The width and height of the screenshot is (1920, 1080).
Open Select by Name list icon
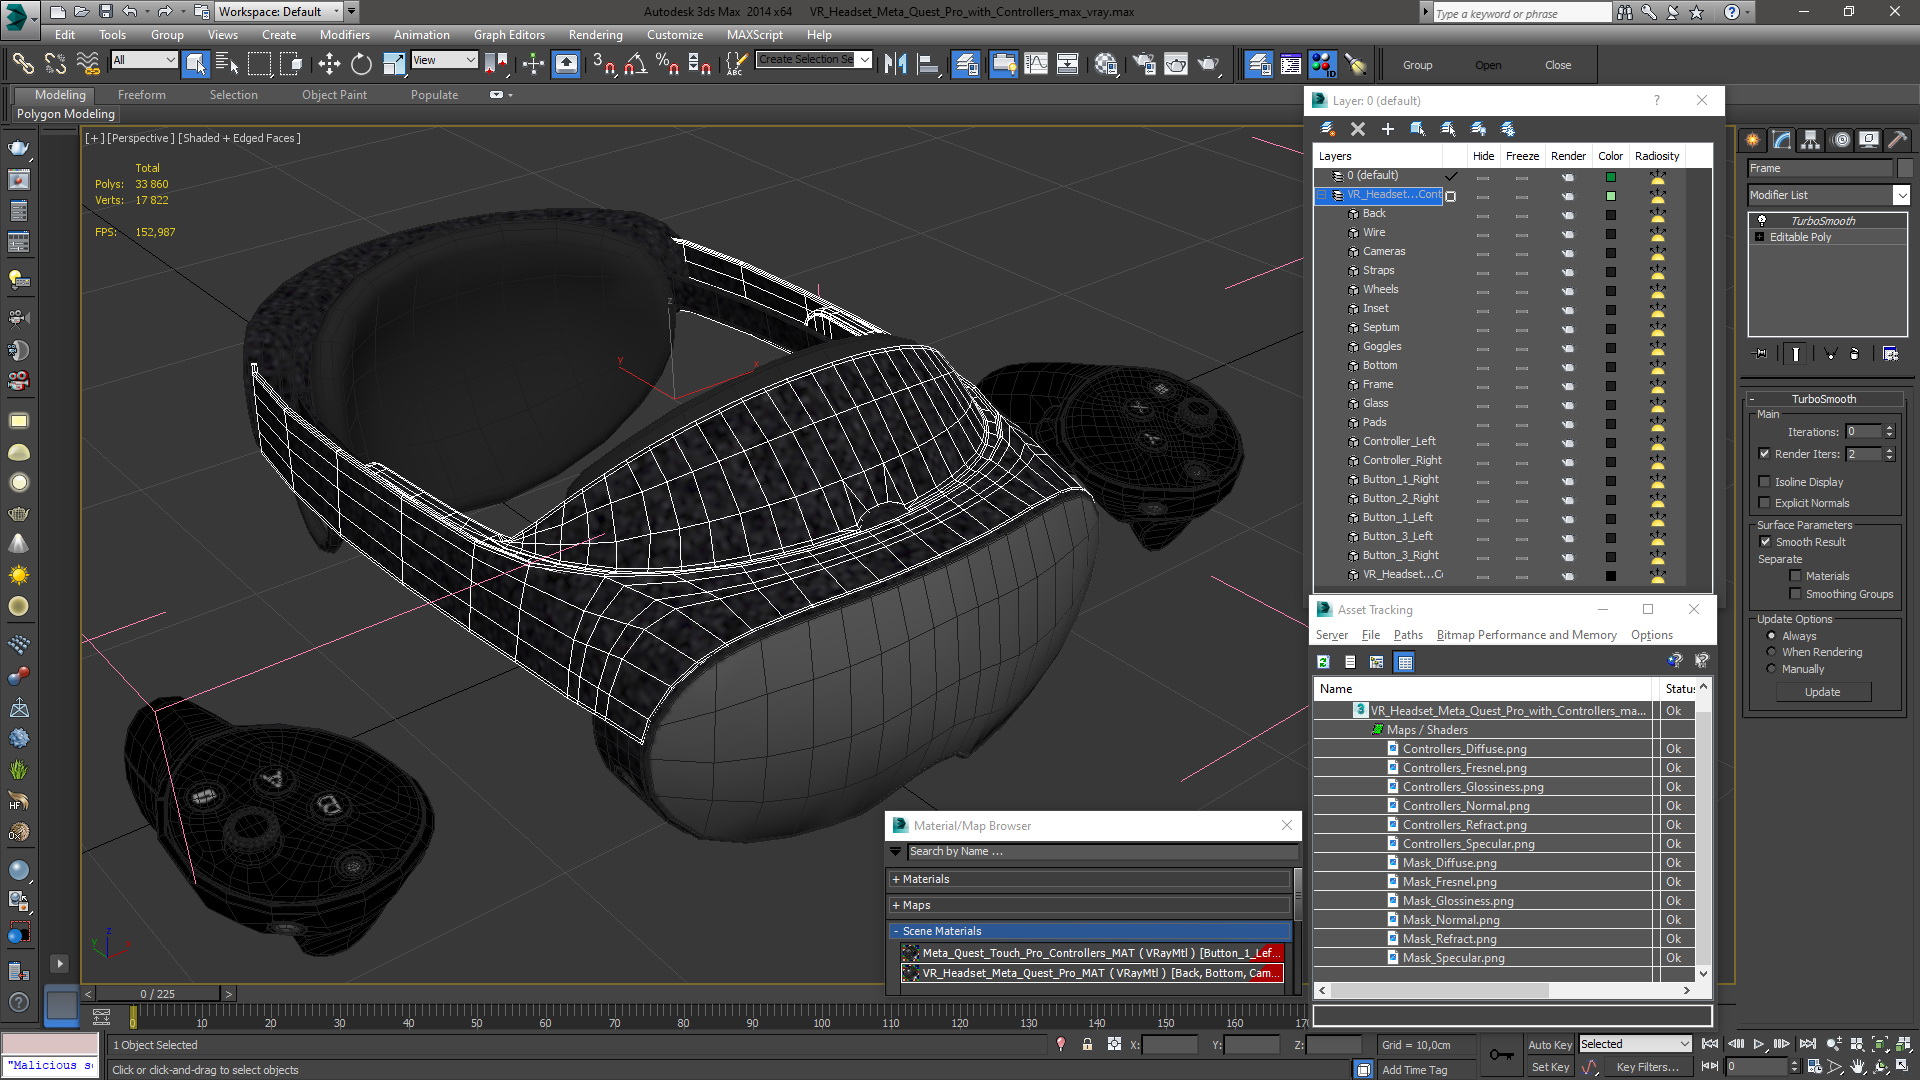228,64
